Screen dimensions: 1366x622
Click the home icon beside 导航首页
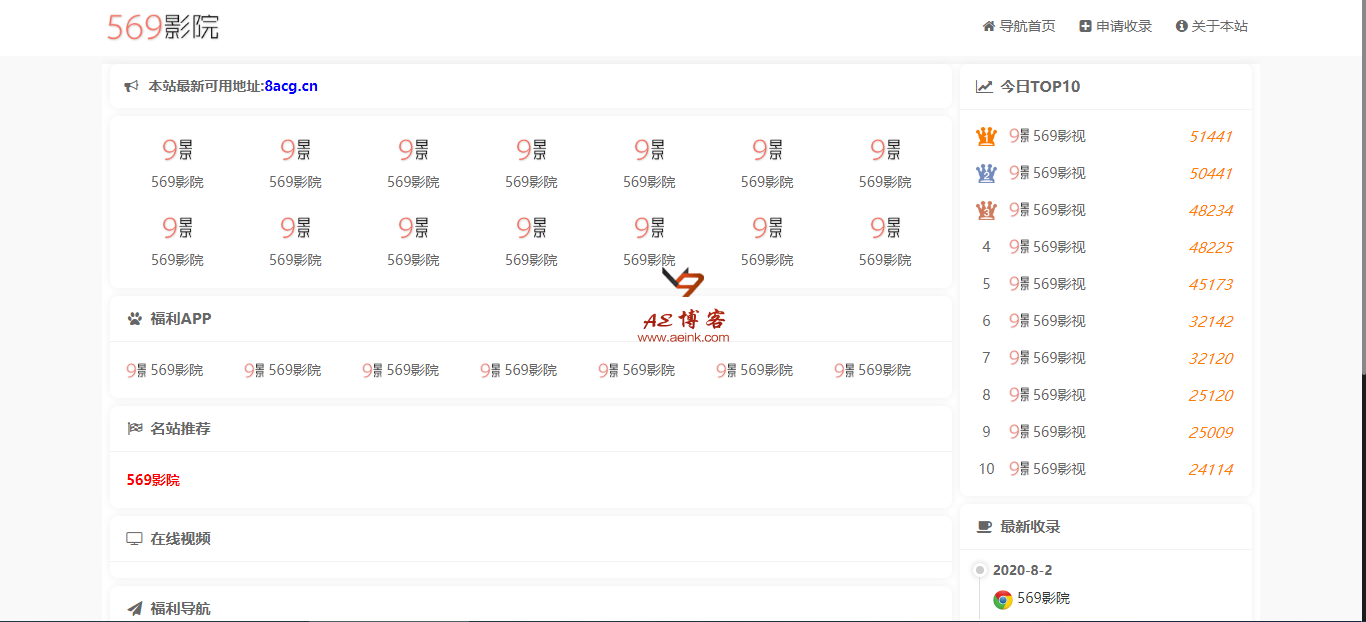pyautogui.click(x=988, y=26)
